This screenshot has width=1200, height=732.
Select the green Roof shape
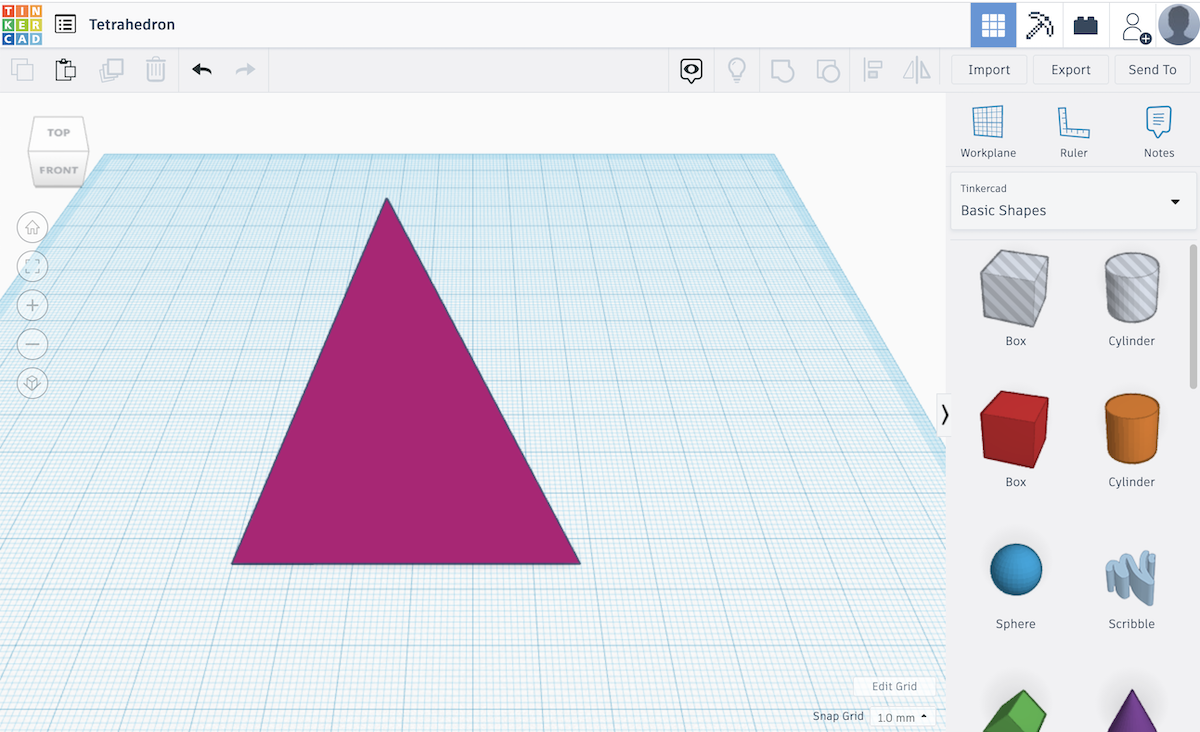coord(1015,709)
